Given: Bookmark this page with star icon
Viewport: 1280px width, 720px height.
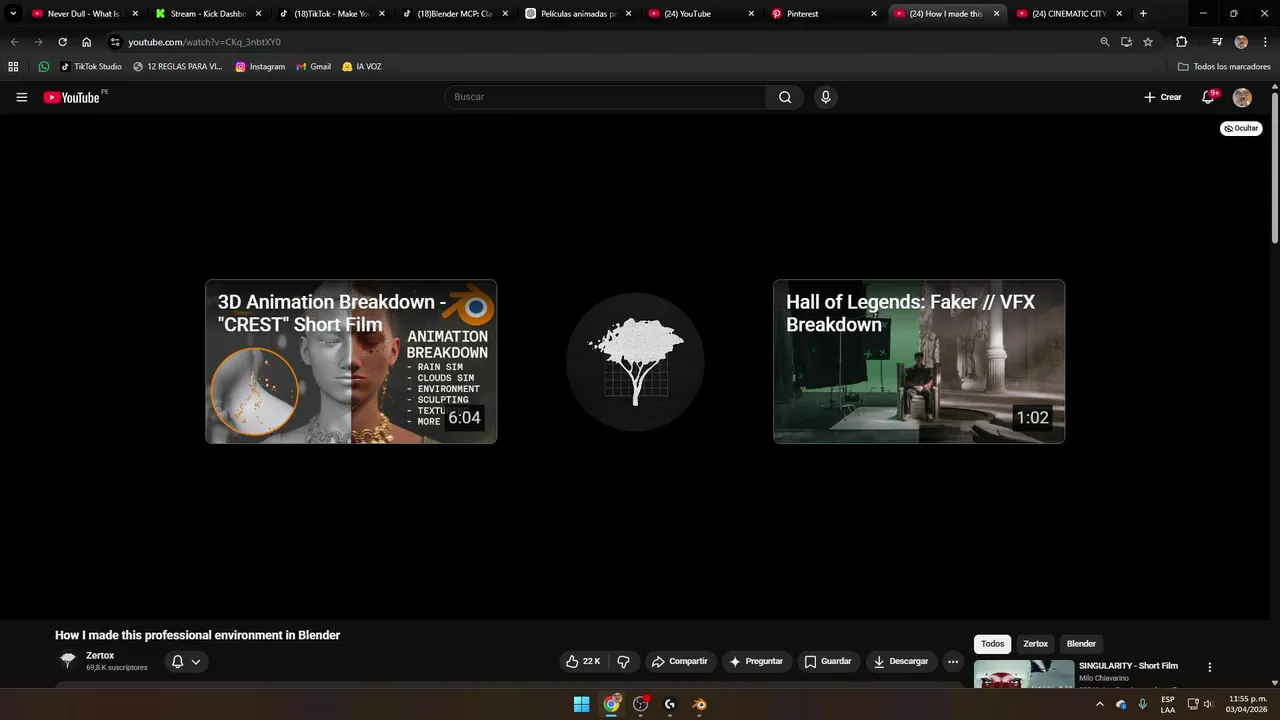Looking at the screenshot, I should tap(1148, 42).
